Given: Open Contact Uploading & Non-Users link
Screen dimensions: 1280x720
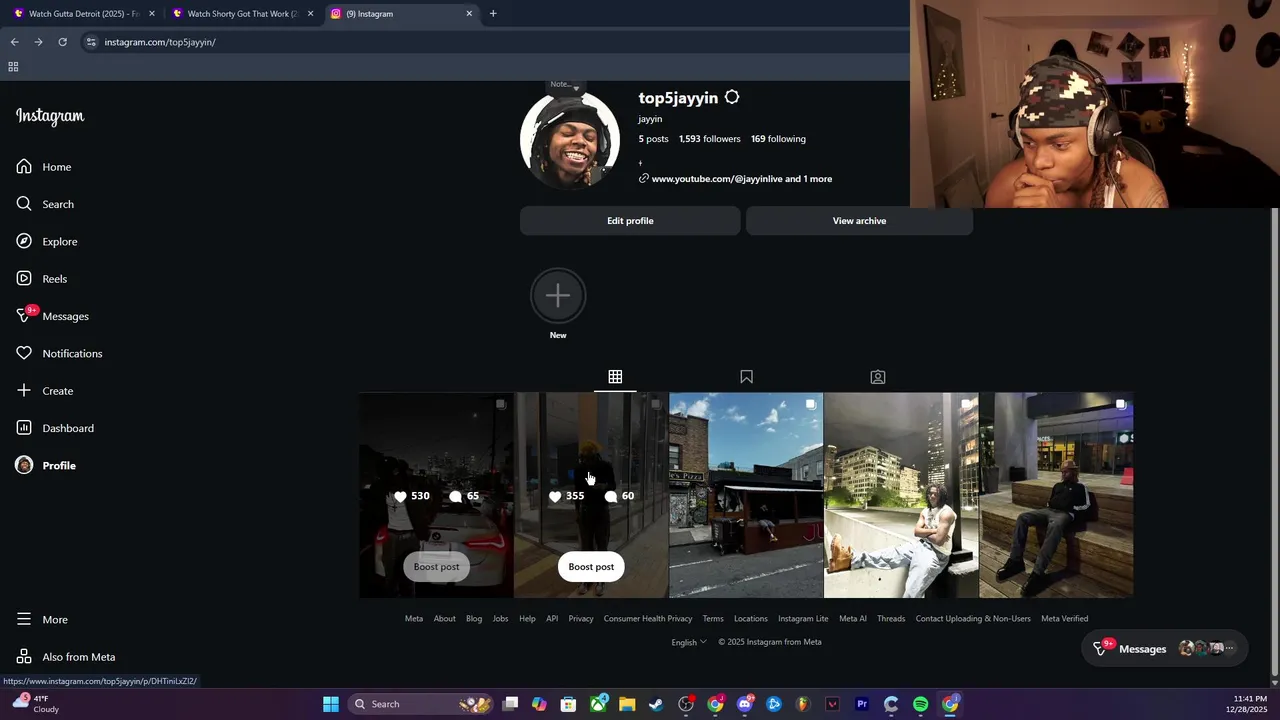Looking at the screenshot, I should click(x=973, y=619).
